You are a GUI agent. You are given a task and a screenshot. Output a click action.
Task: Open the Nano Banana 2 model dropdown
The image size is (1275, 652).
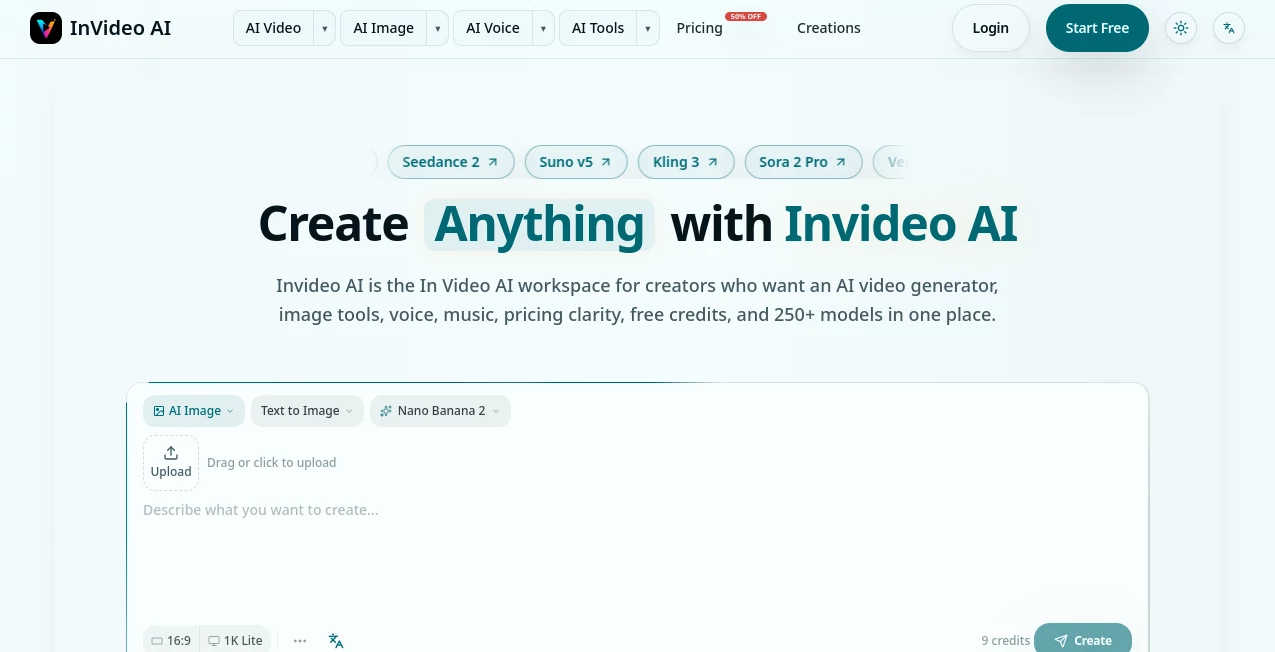tap(440, 410)
